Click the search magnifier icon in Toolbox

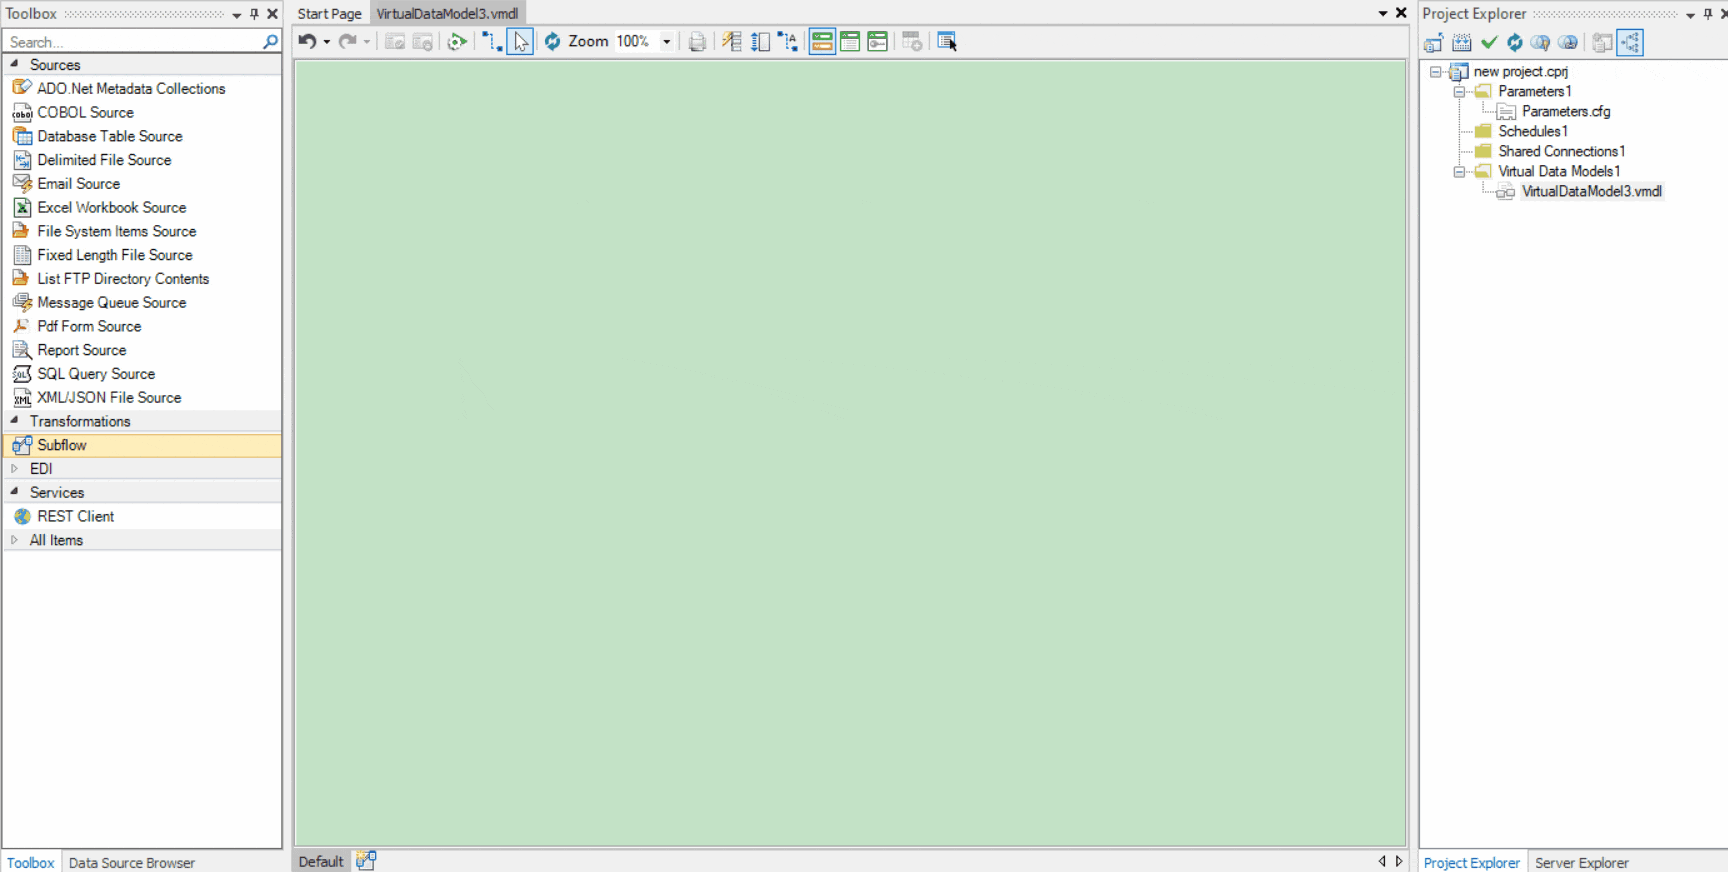pos(270,42)
